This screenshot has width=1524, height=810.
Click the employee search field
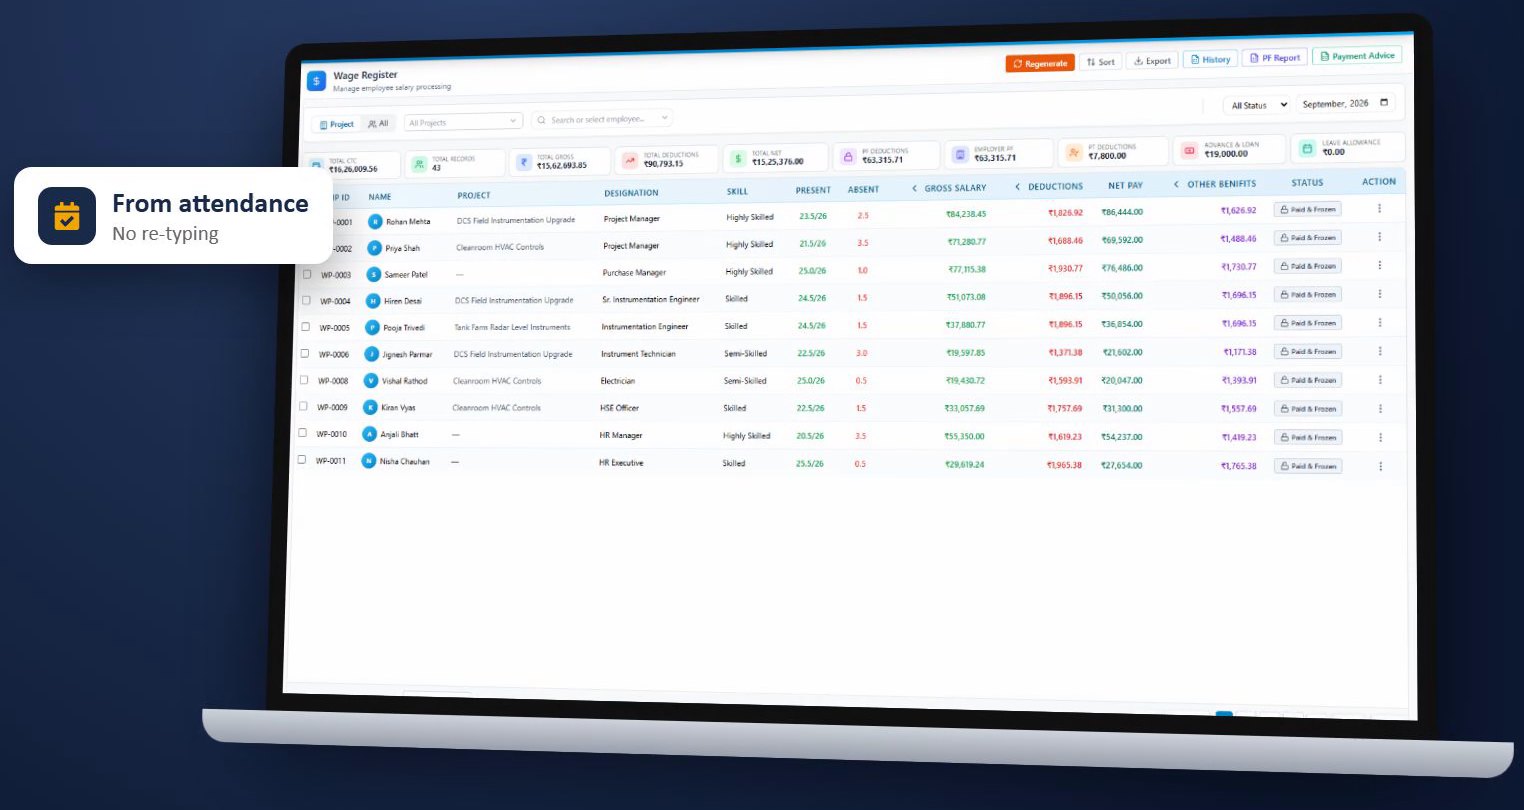601,119
